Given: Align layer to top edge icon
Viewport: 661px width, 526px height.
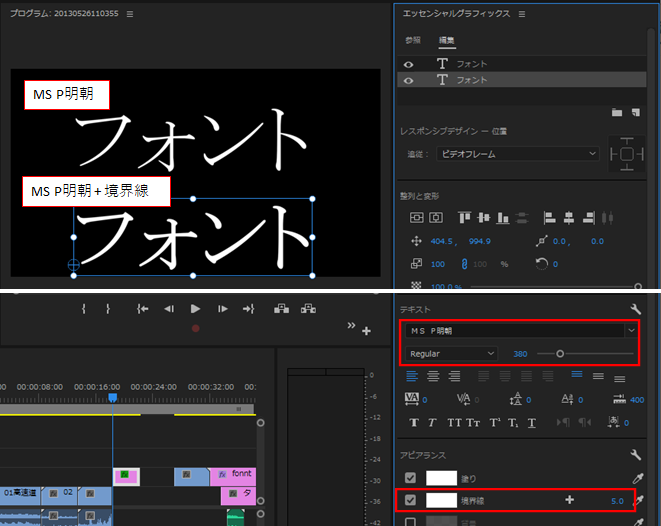Looking at the screenshot, I should [465, 217].
